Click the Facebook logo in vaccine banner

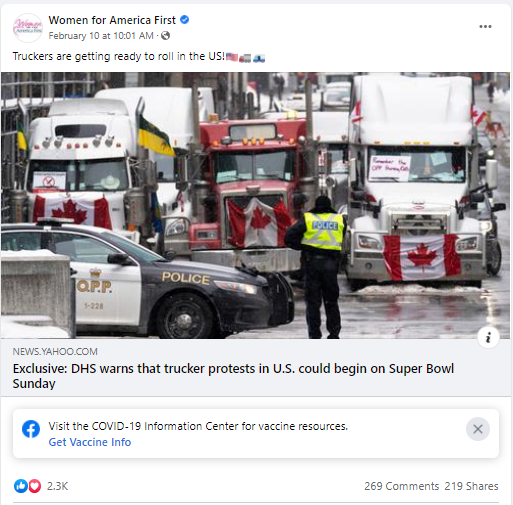pos(31,429)
